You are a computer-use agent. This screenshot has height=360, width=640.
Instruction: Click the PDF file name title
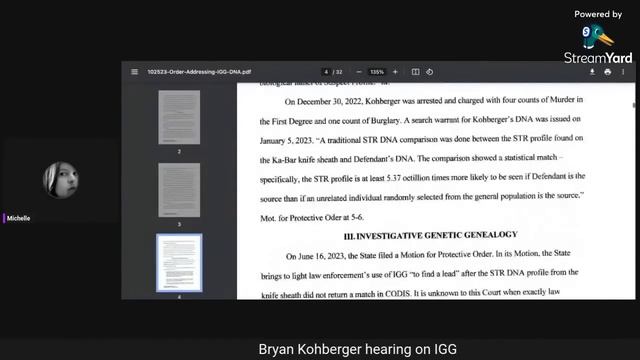pos(199,72)
